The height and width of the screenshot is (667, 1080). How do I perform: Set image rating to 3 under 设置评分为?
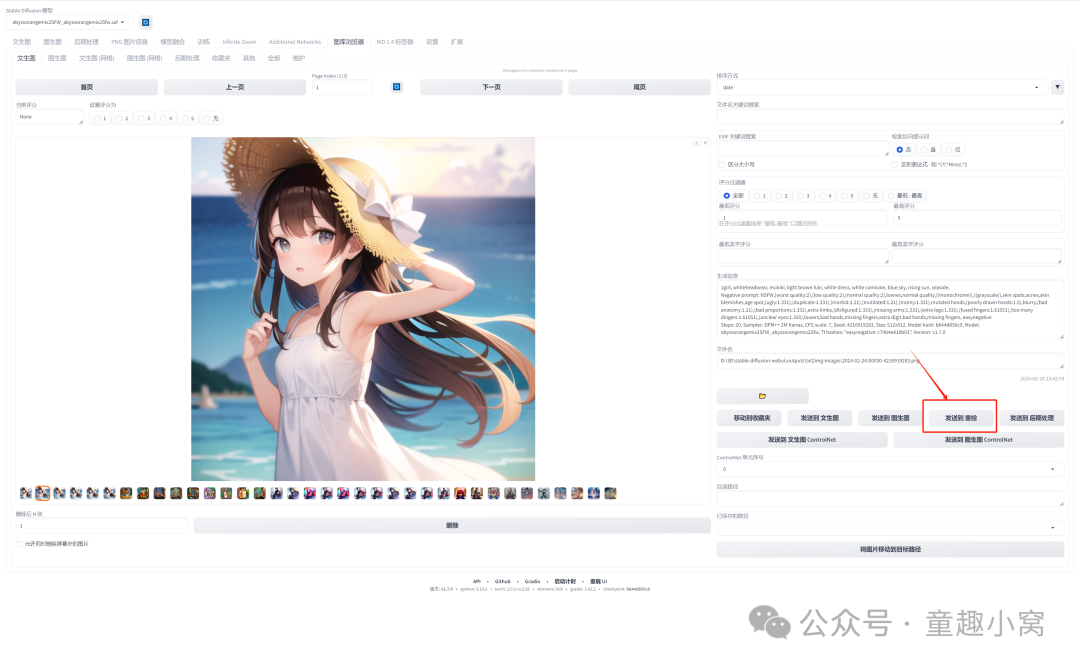[x=144, y=119]
